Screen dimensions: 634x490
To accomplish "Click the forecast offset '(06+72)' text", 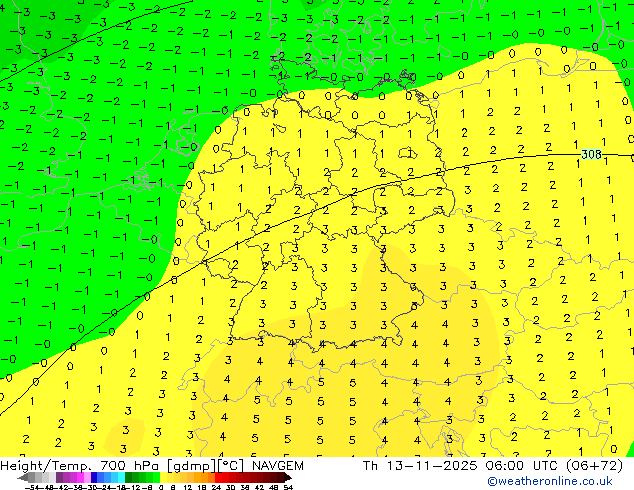I will (x=594, y=466).
